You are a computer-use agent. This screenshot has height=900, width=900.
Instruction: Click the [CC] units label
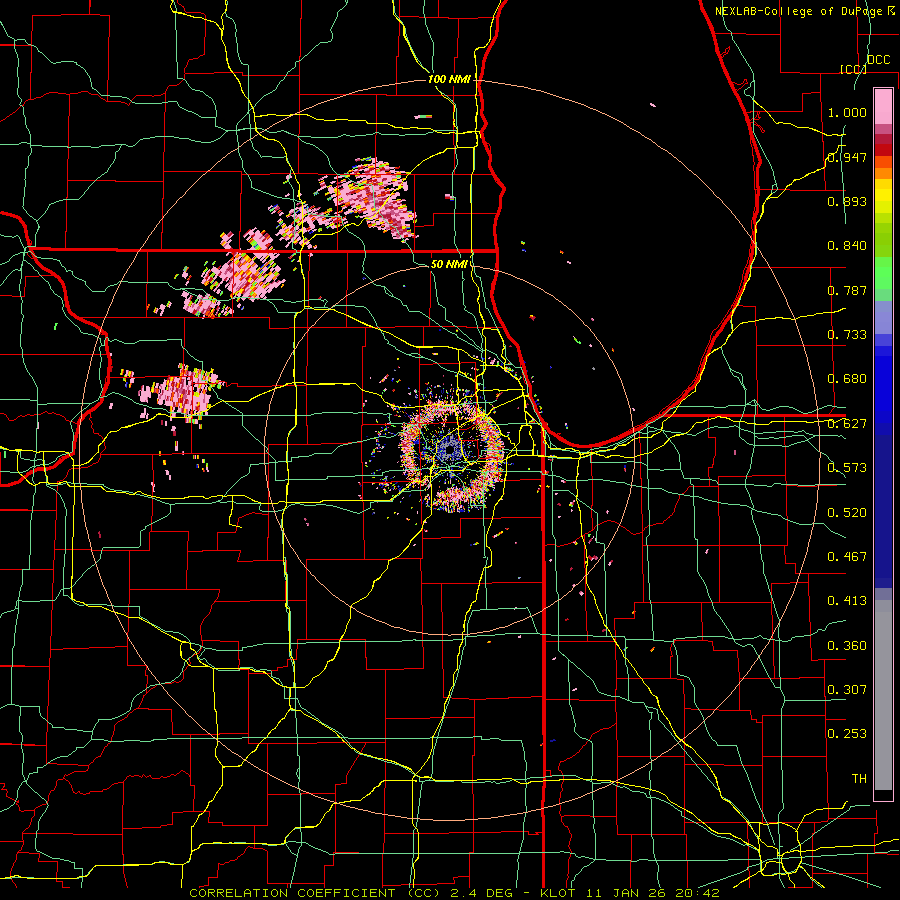[853, 69]
